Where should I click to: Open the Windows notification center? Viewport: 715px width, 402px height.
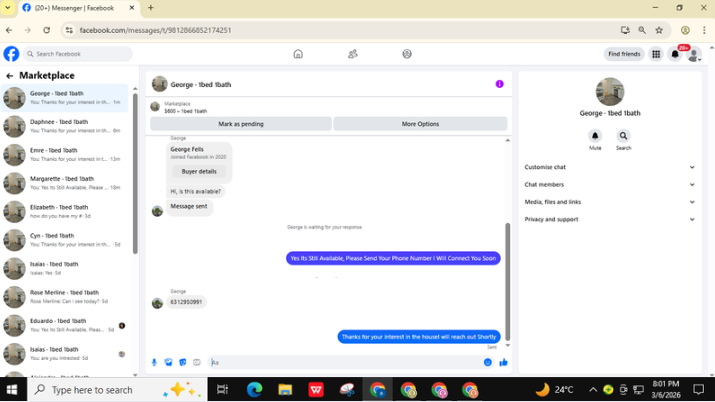(x=699, y=390)
